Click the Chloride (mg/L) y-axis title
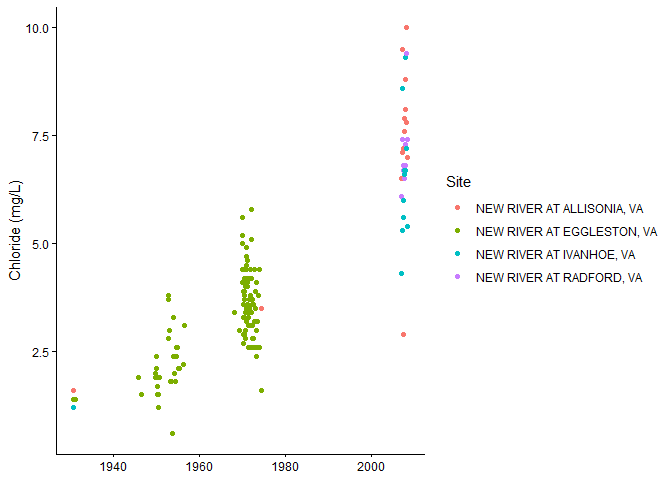Image resolution: width=672 pixels, height=480 pixels. pos(15,231)
